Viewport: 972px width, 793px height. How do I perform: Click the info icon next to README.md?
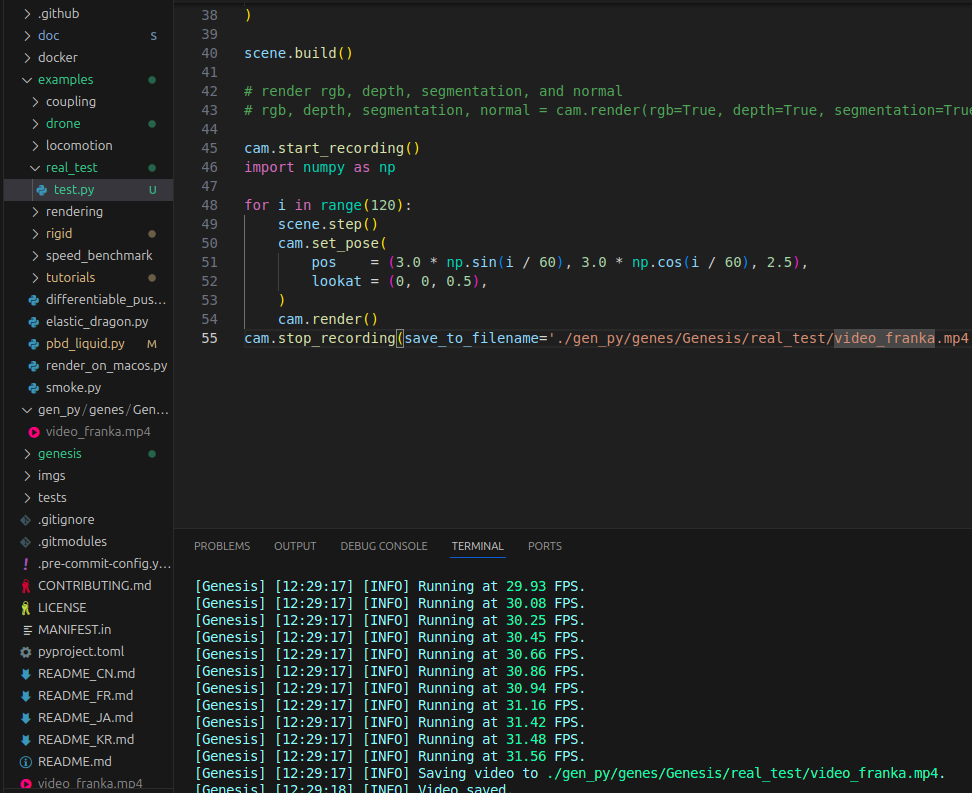point(26,762)
